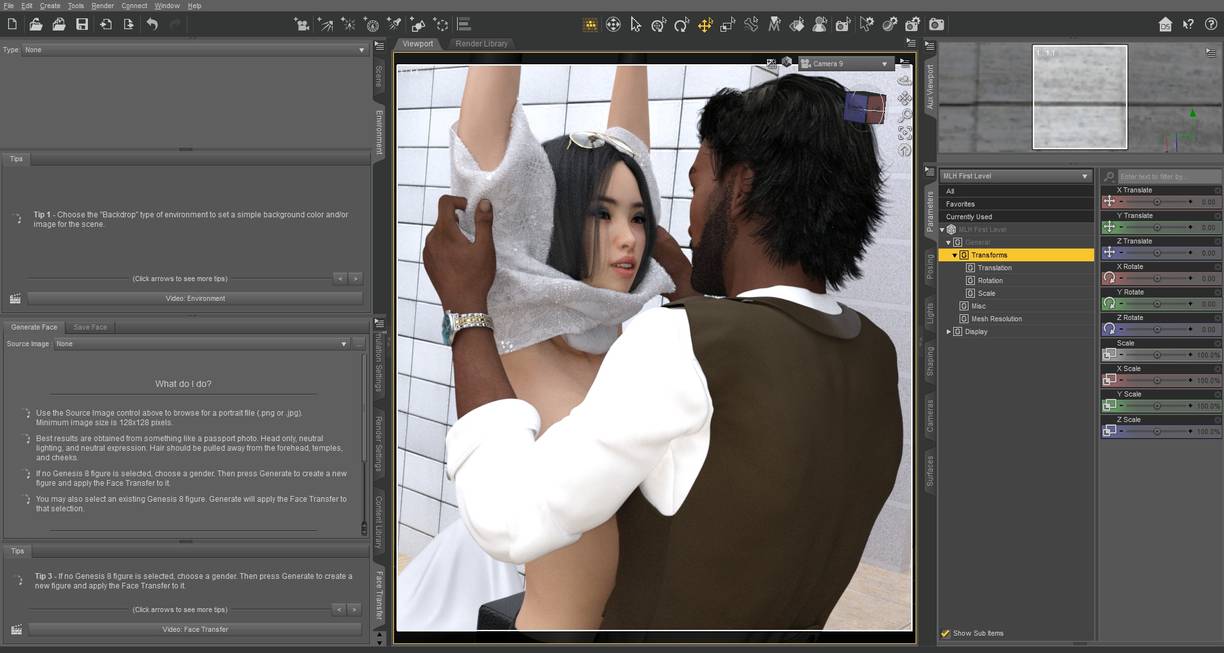Toggle the Show Sub Items checkbox
The image size is (1224, 653).
pyautogui.click(x=945, y=633)
